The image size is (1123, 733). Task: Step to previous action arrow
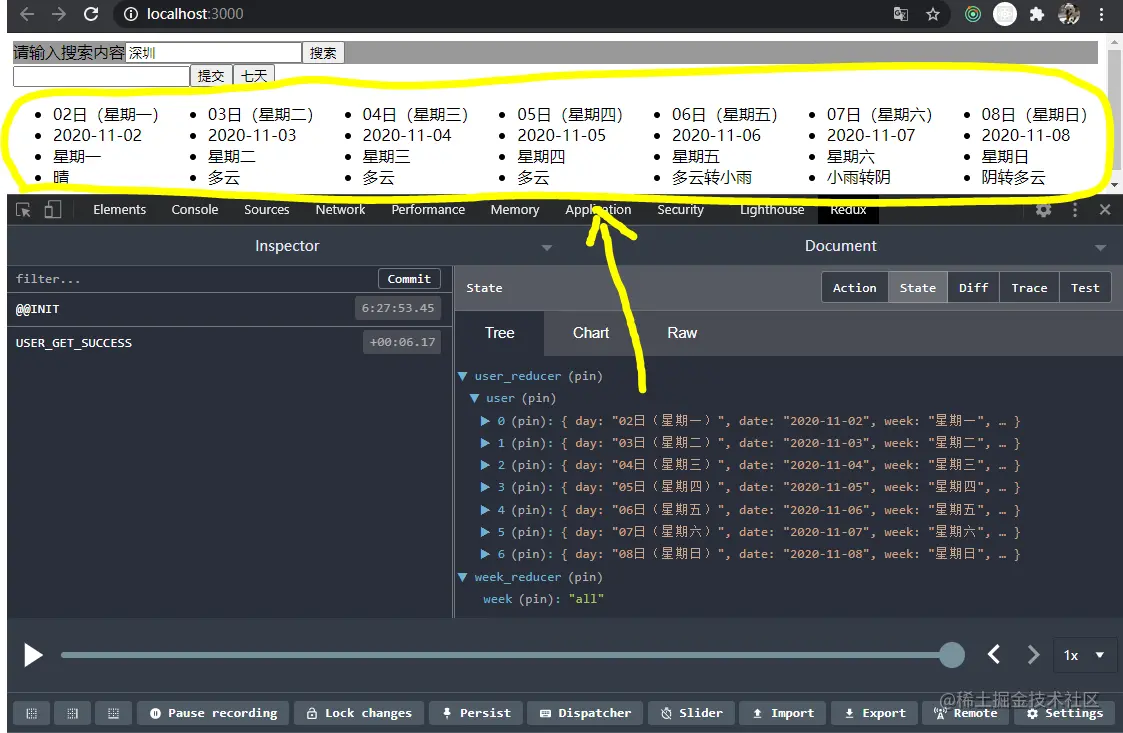click(994, 654)
